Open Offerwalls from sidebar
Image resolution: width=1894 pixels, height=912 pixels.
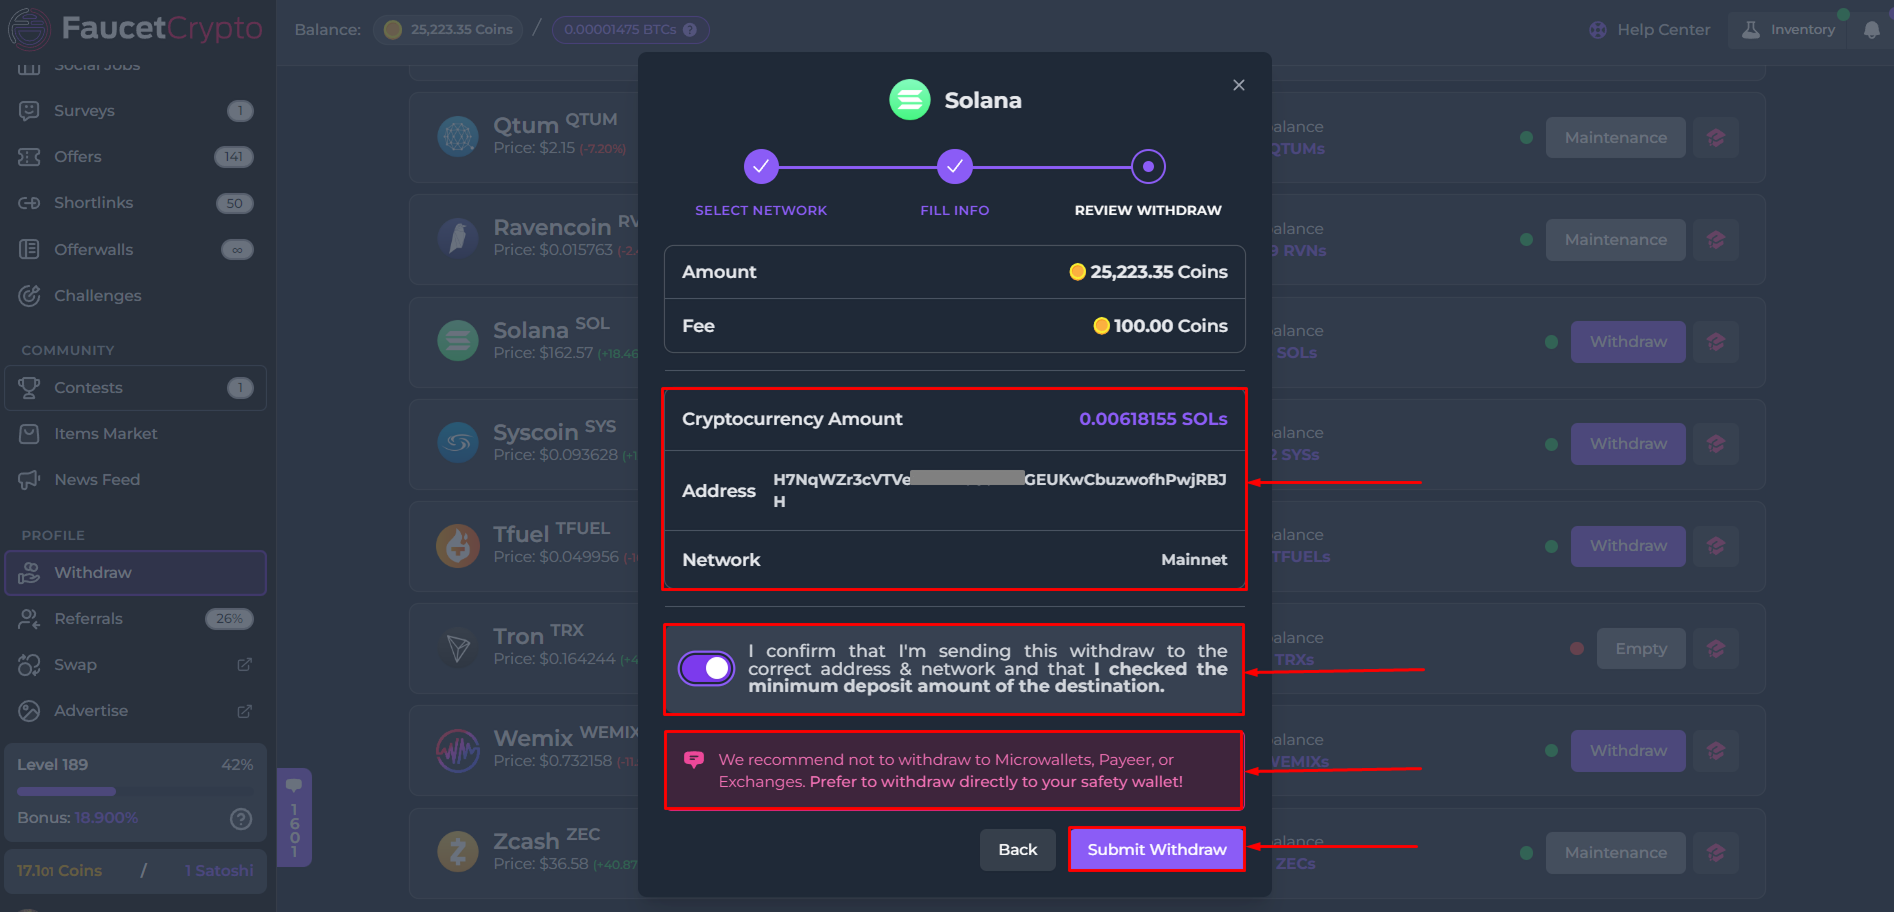click(135, 249)
